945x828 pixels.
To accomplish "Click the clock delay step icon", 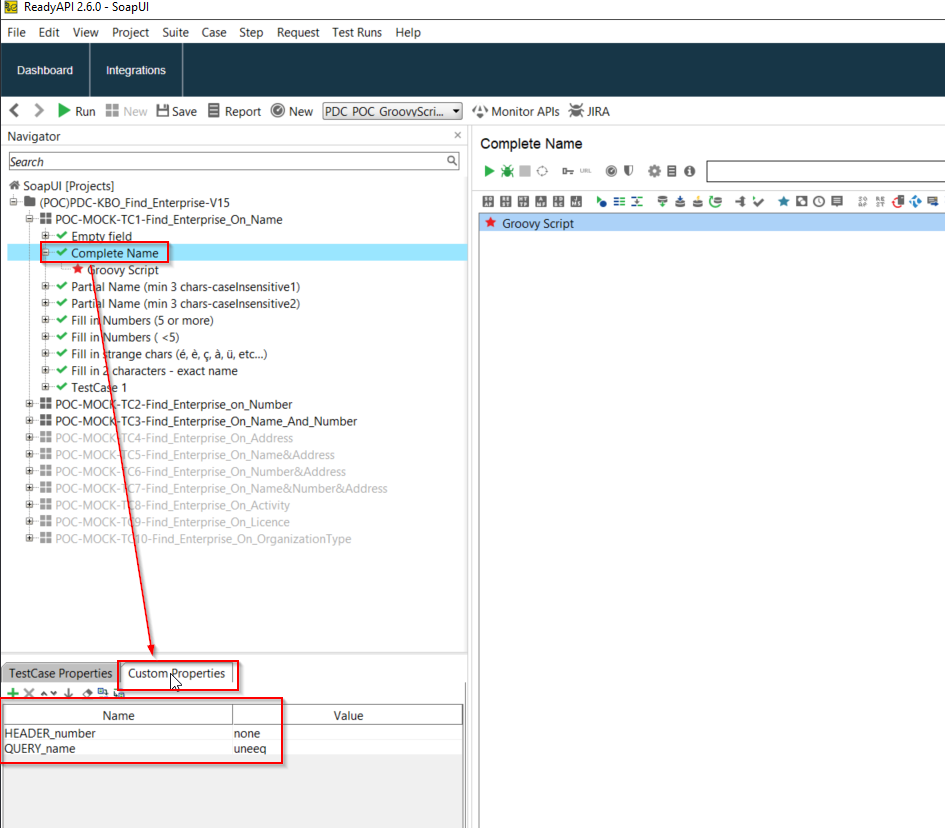I will pyautogui.click(x=819, y=201).
